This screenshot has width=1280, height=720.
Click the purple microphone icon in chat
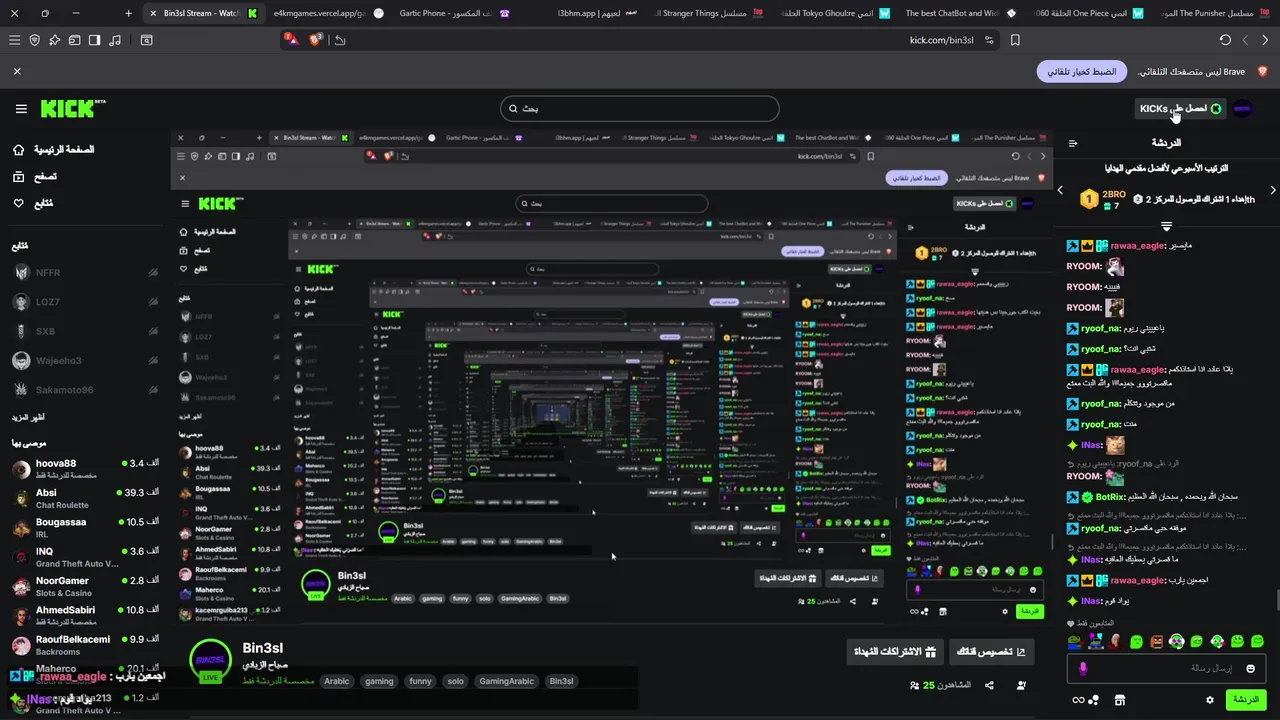[1082, 668]
